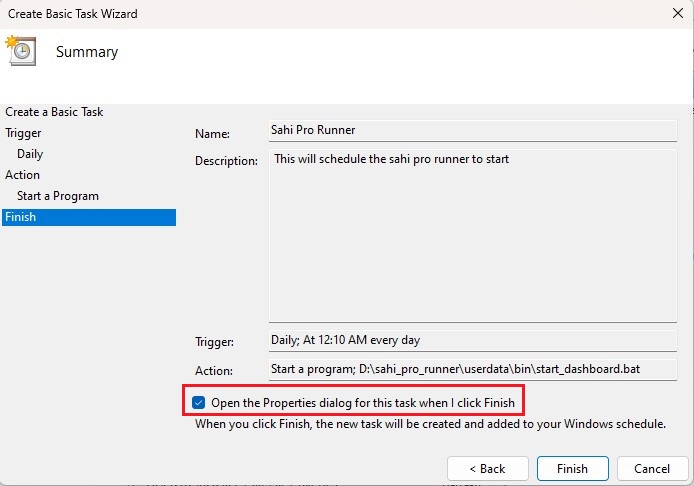Select the Trigger step in sidebar
Viewport: 694px width, 486px height.
point(24,133)
